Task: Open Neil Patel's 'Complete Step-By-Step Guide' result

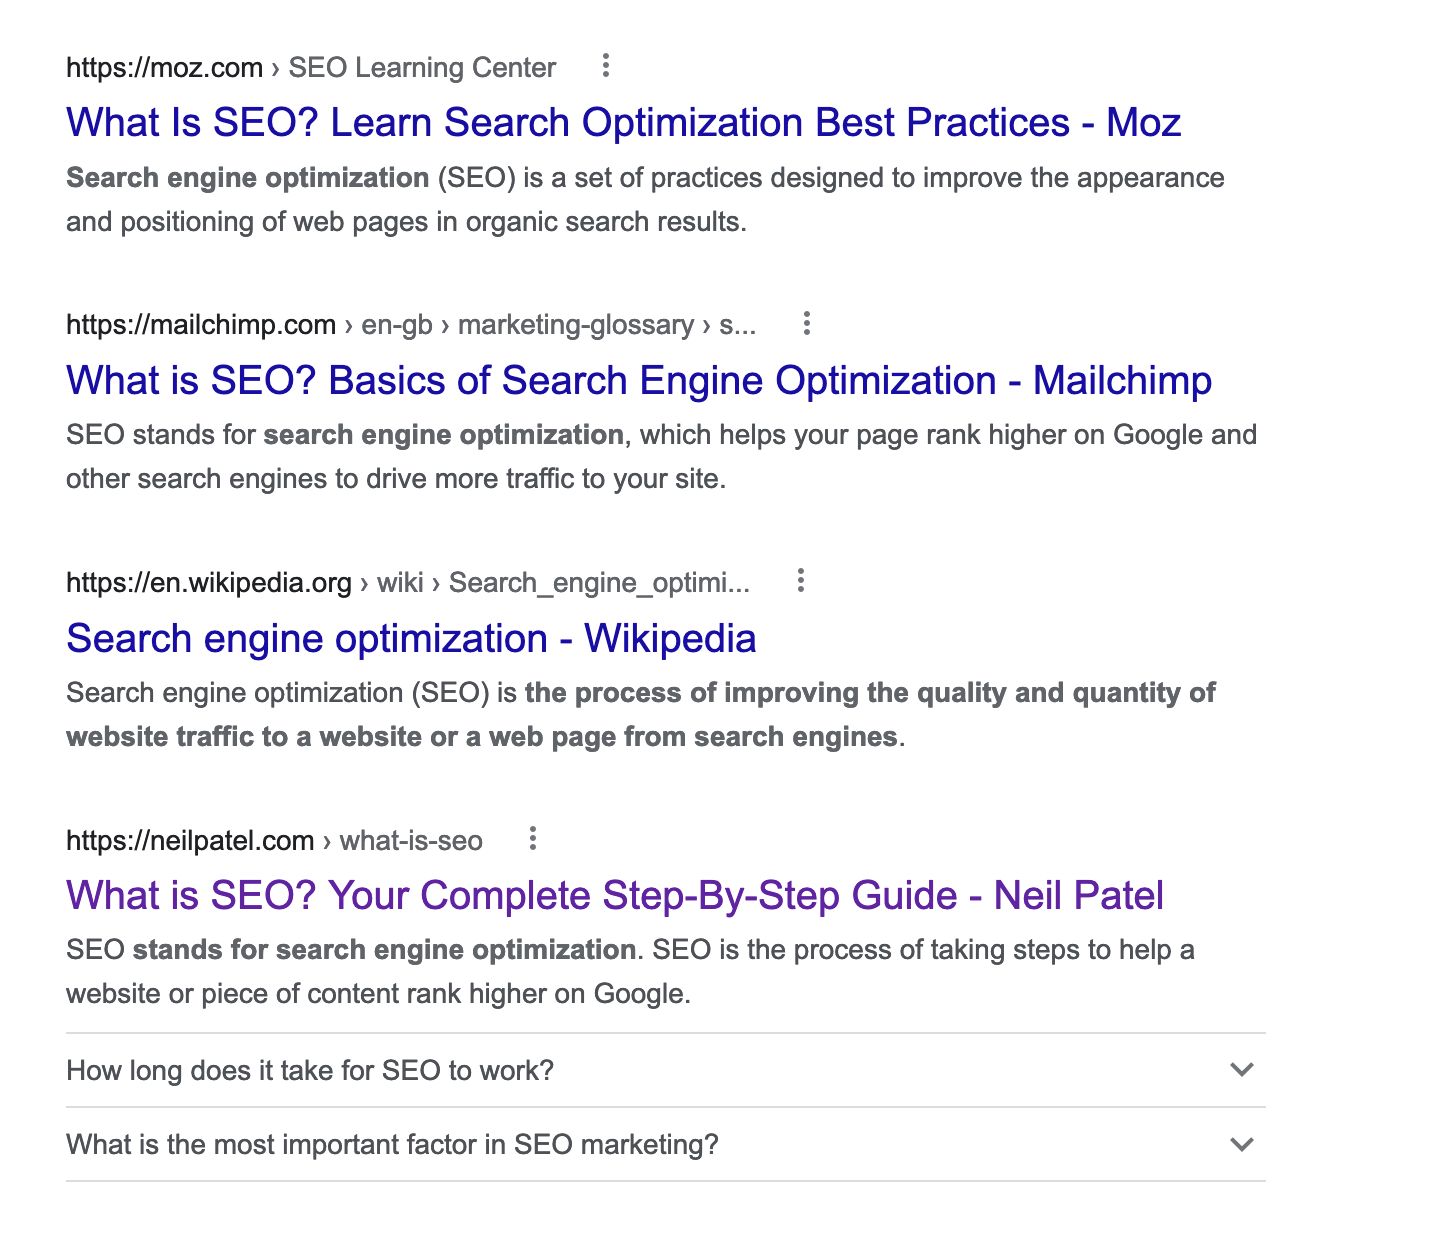Action: (x=614, y=895)
